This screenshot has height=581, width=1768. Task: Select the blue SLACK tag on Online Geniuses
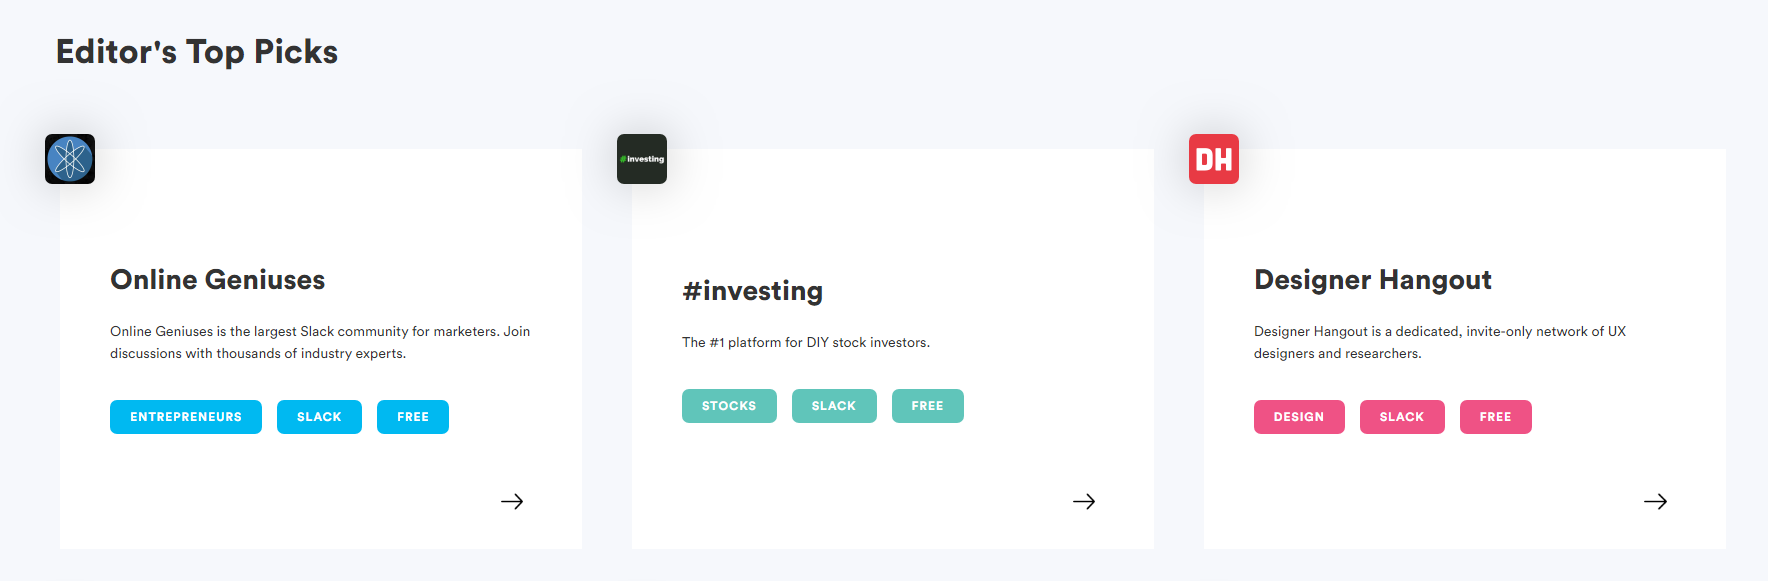coord(319,417)
